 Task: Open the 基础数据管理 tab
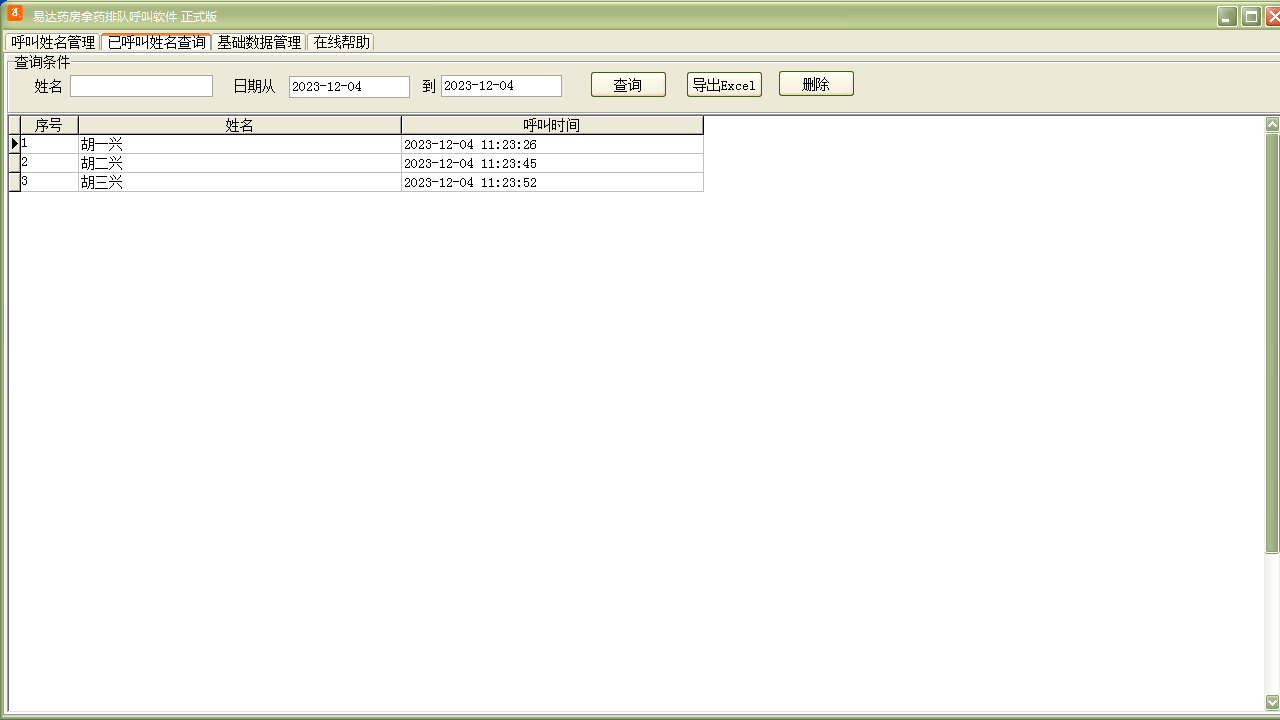click(x=259, y=42)
